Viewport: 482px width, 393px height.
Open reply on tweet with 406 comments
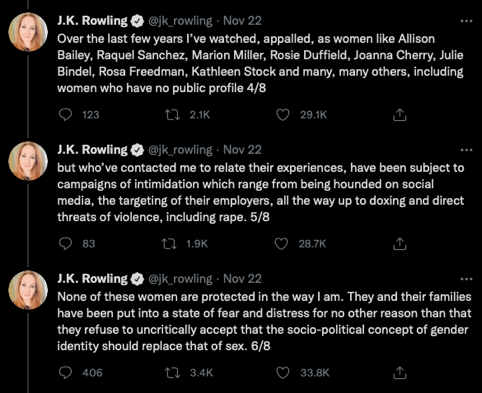pos(65,373)
